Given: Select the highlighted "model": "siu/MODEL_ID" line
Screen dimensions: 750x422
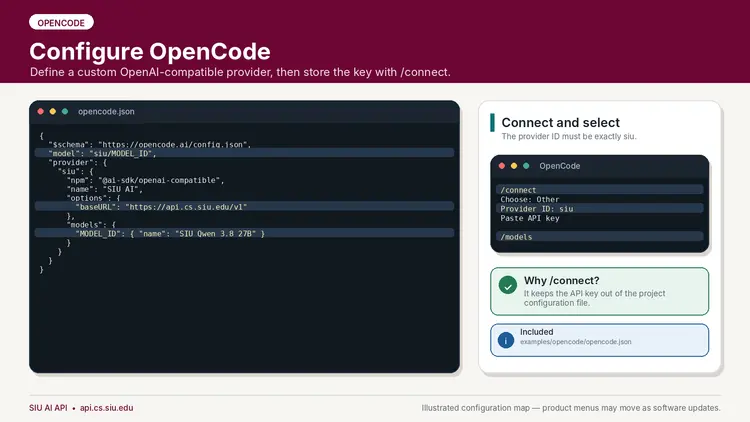Looking at the screenshot, I should tap(244, 153).
